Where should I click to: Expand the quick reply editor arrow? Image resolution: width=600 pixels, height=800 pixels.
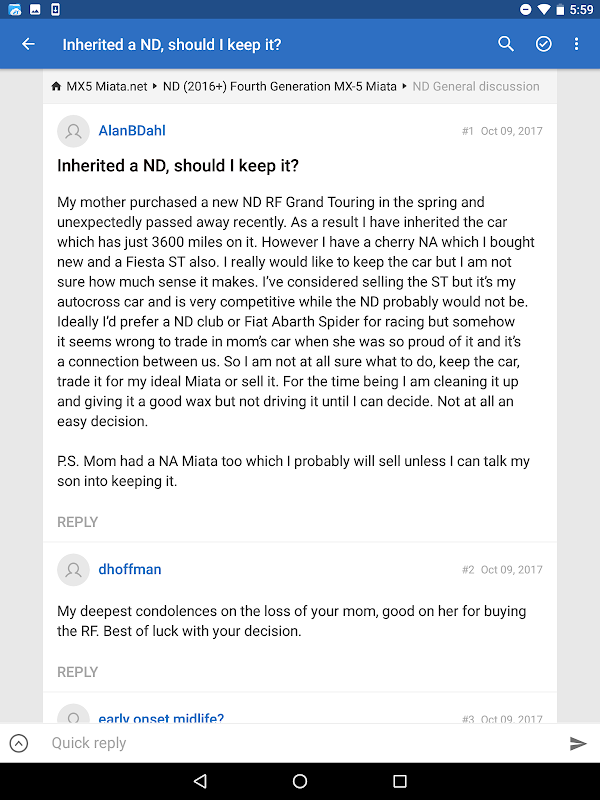(x=19, y=743)
